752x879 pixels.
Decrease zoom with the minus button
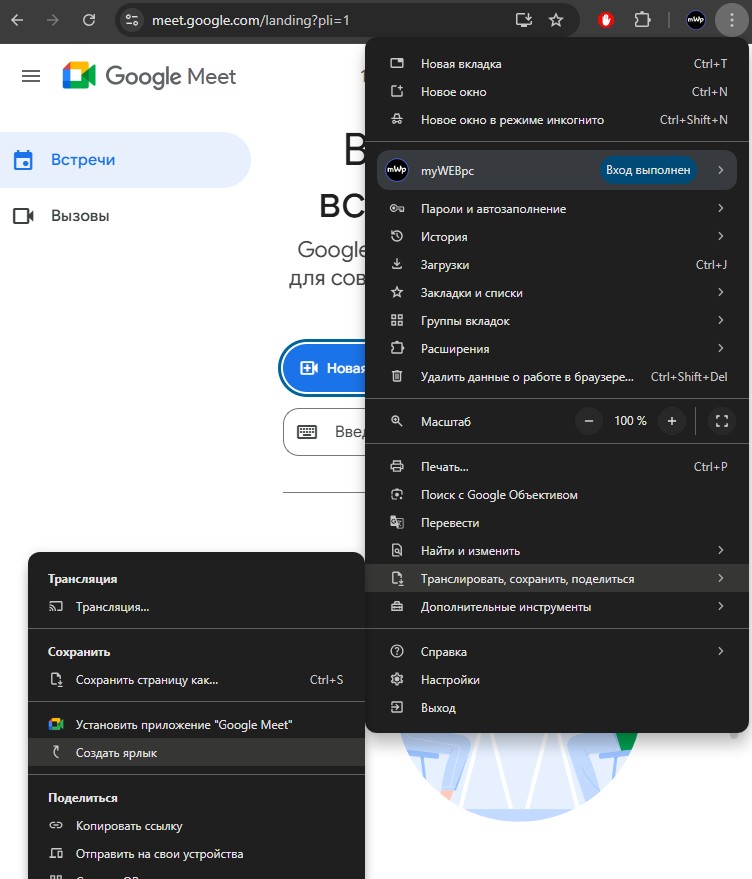click(589, 421)
